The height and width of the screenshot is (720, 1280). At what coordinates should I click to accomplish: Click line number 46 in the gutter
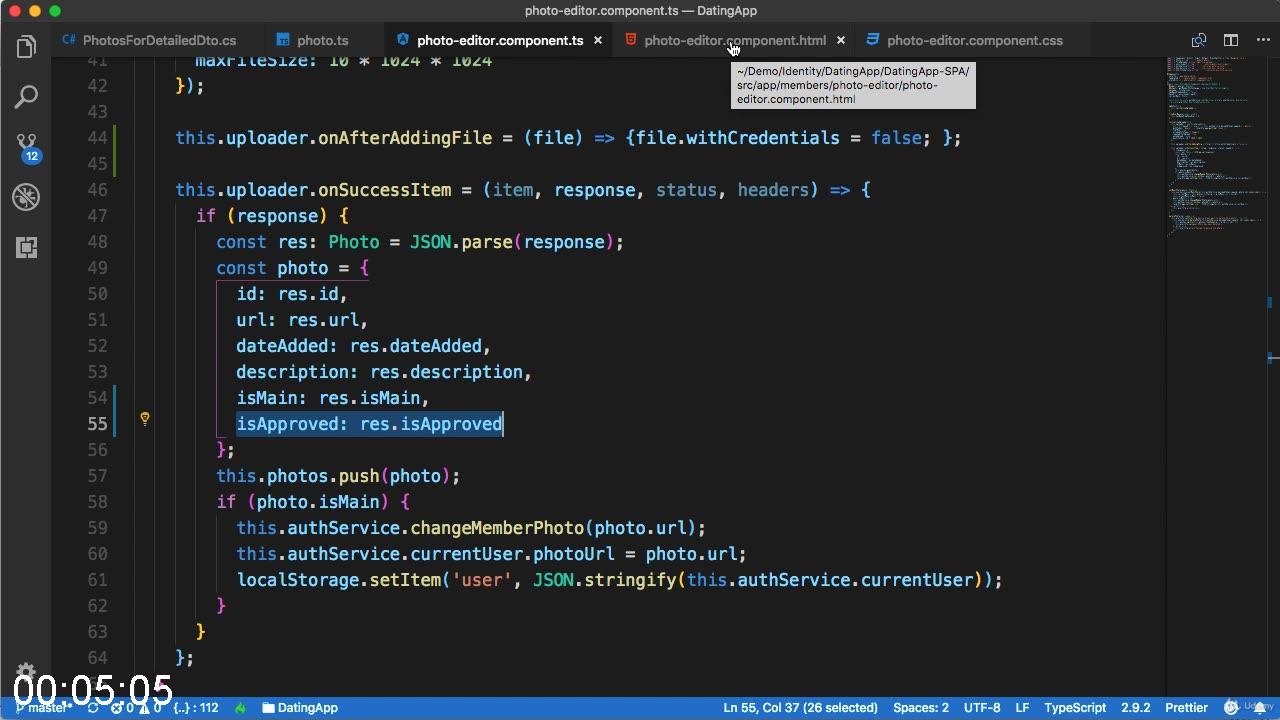click(x=97, y=190)
